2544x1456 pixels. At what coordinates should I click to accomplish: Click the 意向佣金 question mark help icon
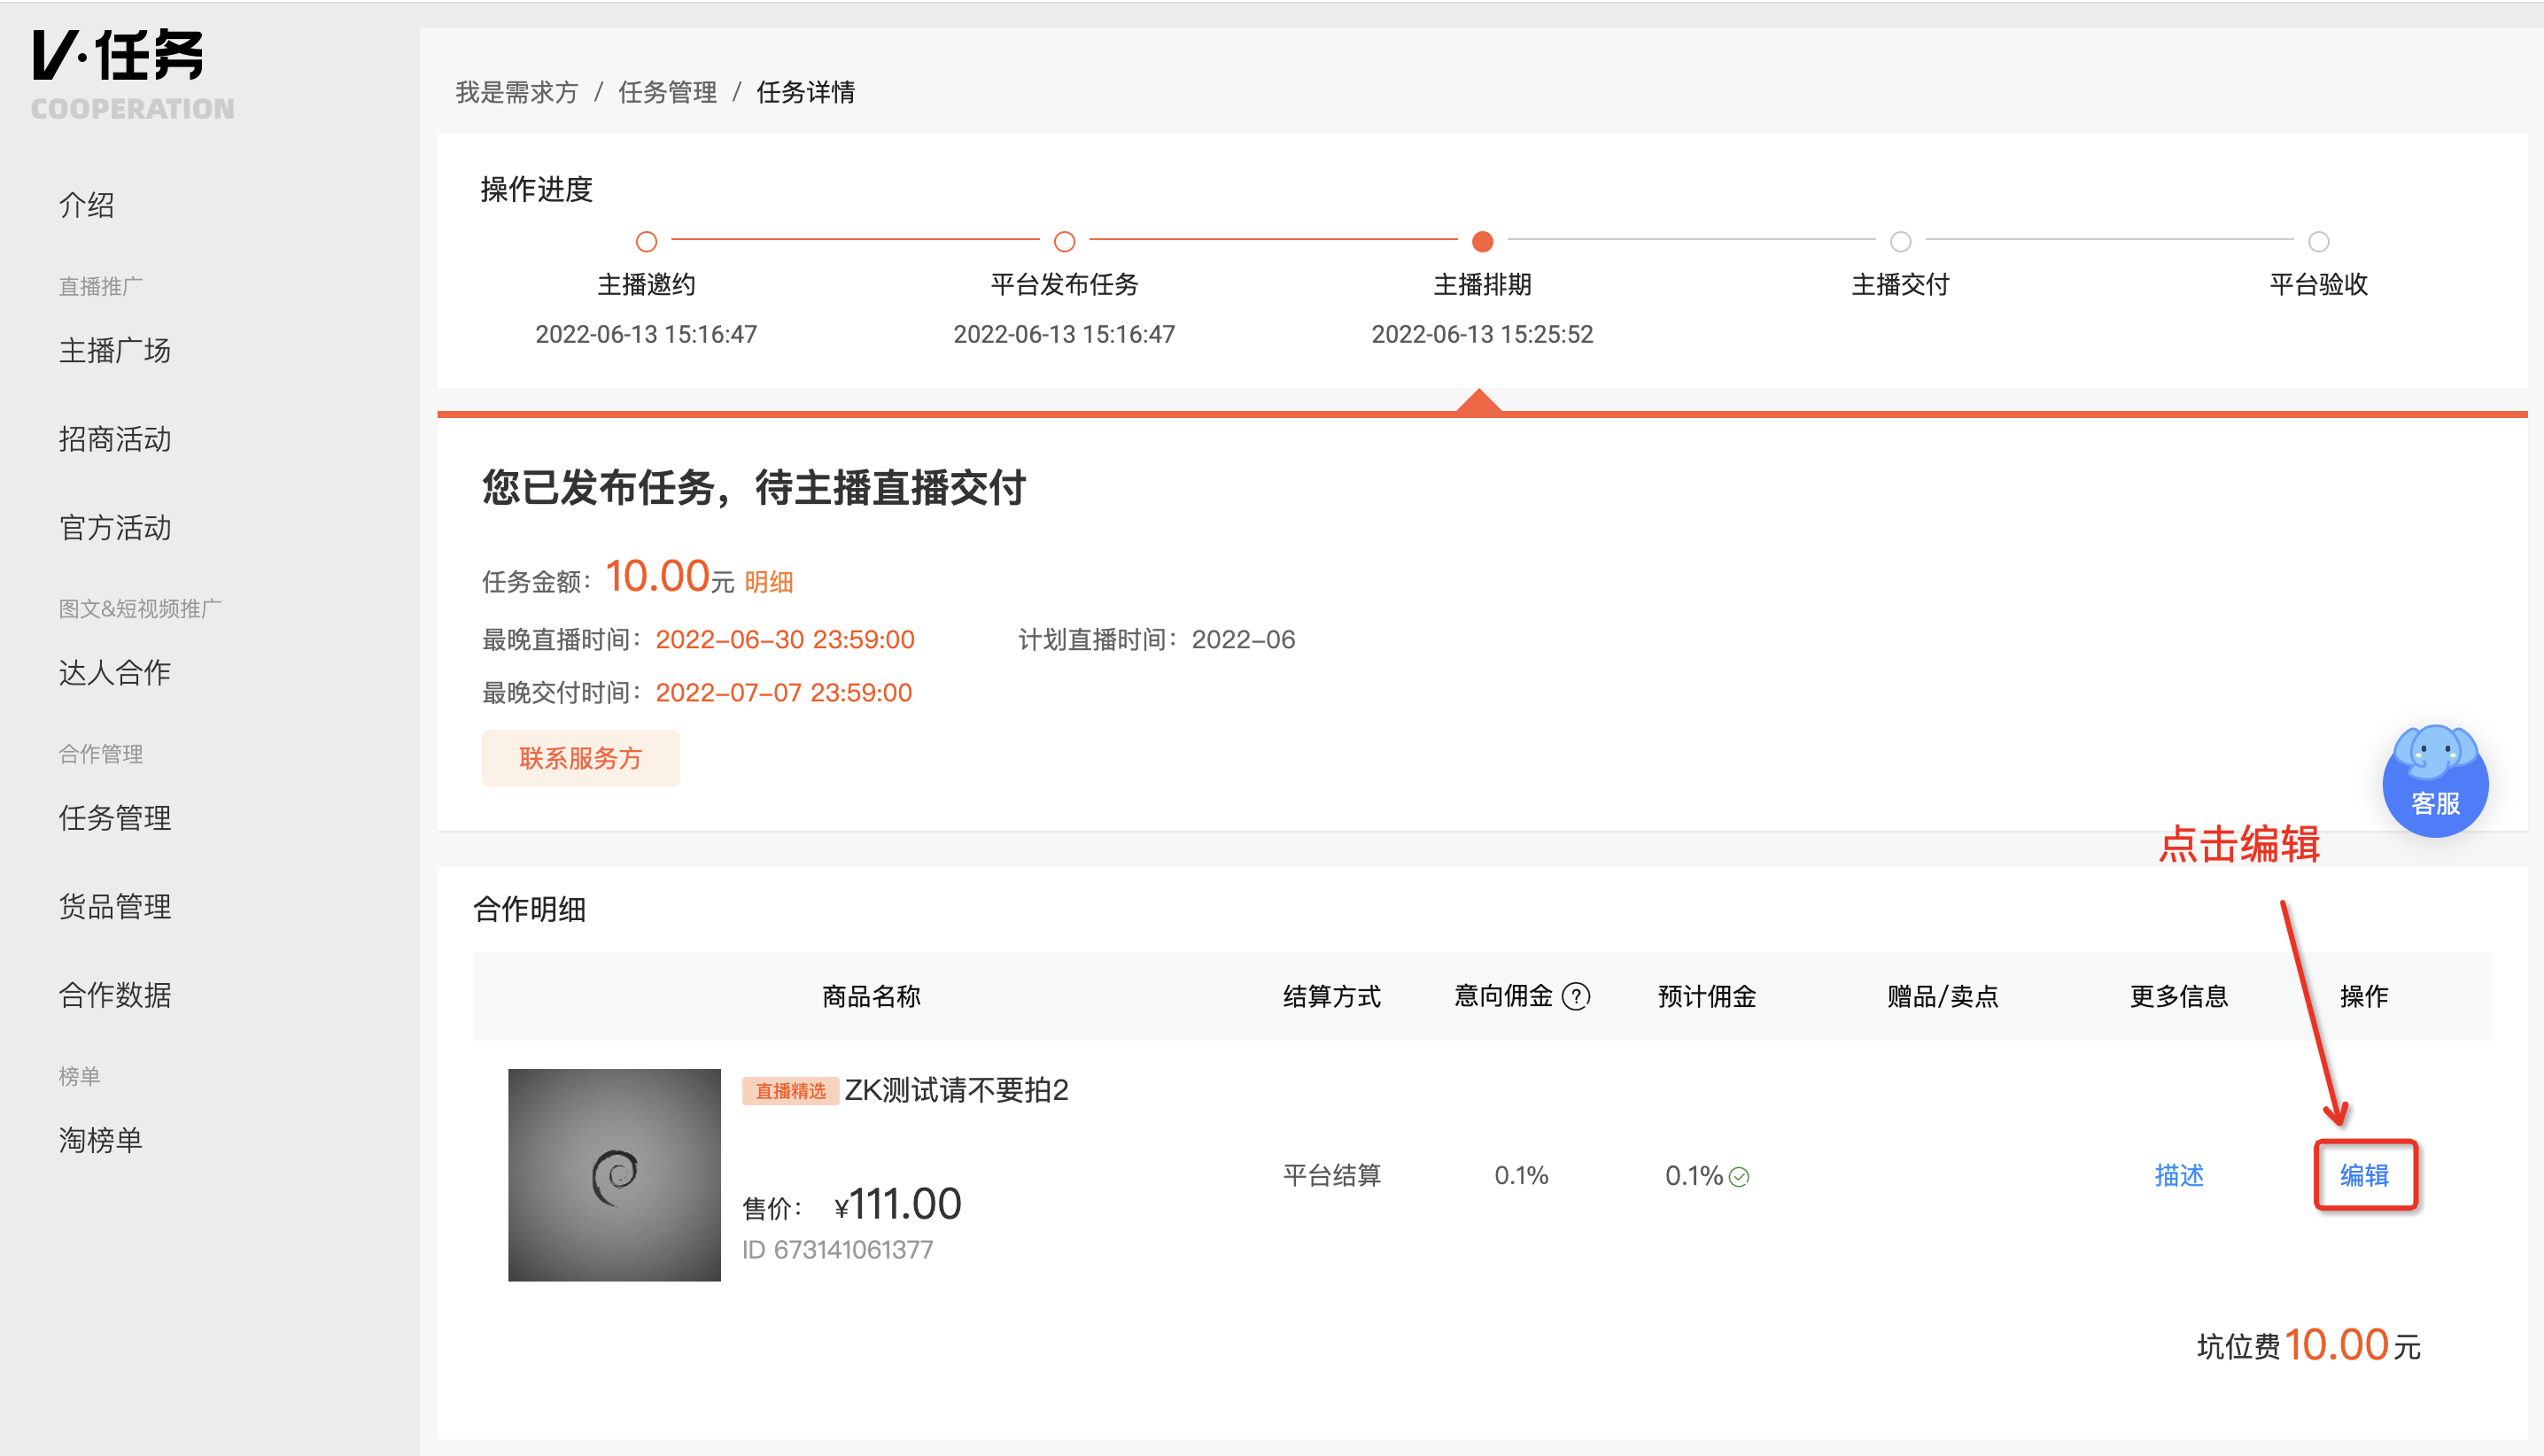point(1576,996)
